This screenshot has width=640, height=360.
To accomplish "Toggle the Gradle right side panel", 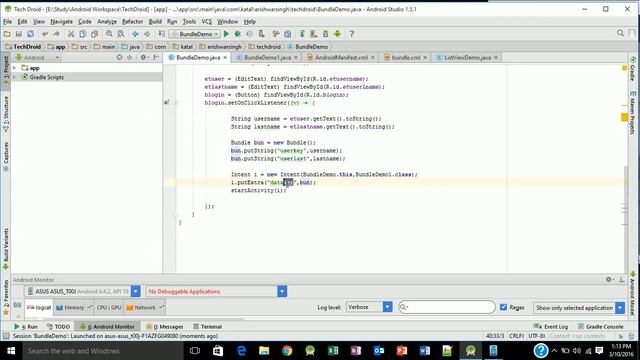I will pos(632,69).
